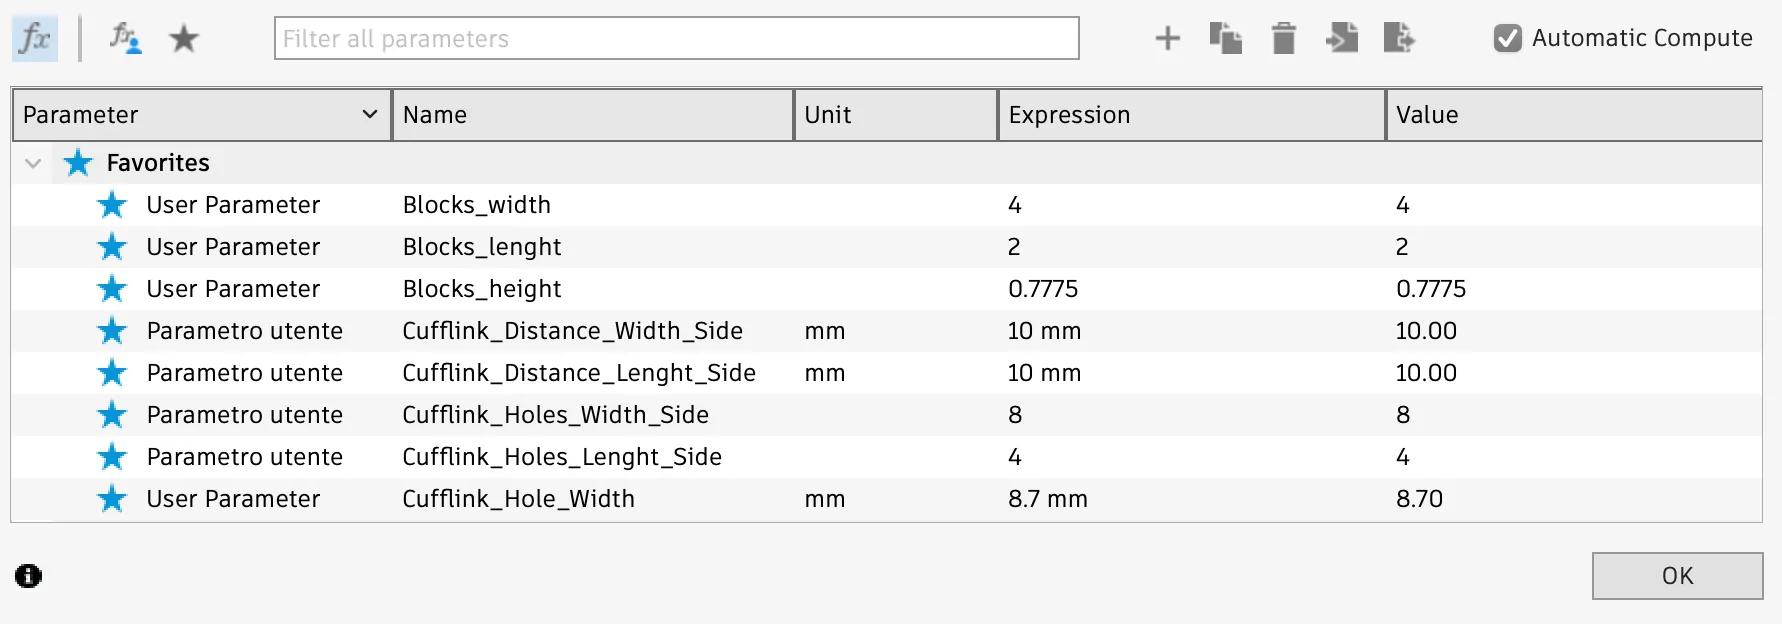
Task: Add a new parameter with plus icon
Action: click(x=1167, y=39)
